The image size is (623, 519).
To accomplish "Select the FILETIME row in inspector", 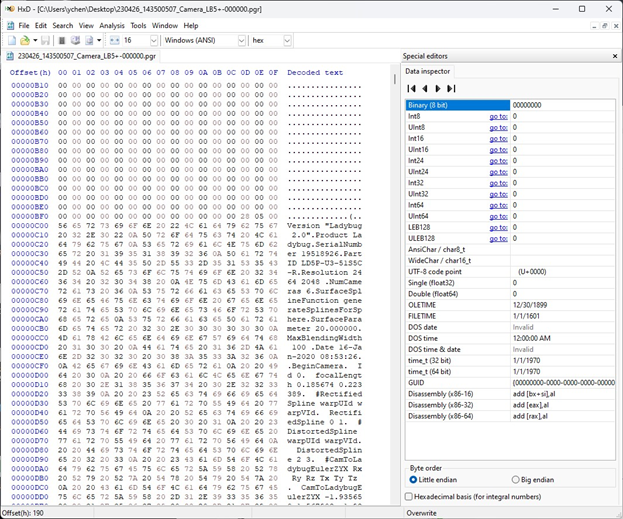I will pos(510,316).
